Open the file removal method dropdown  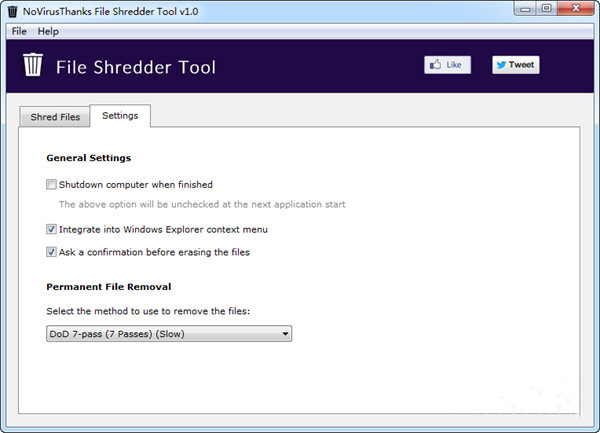pyautogui.click(x=169, y=334)
